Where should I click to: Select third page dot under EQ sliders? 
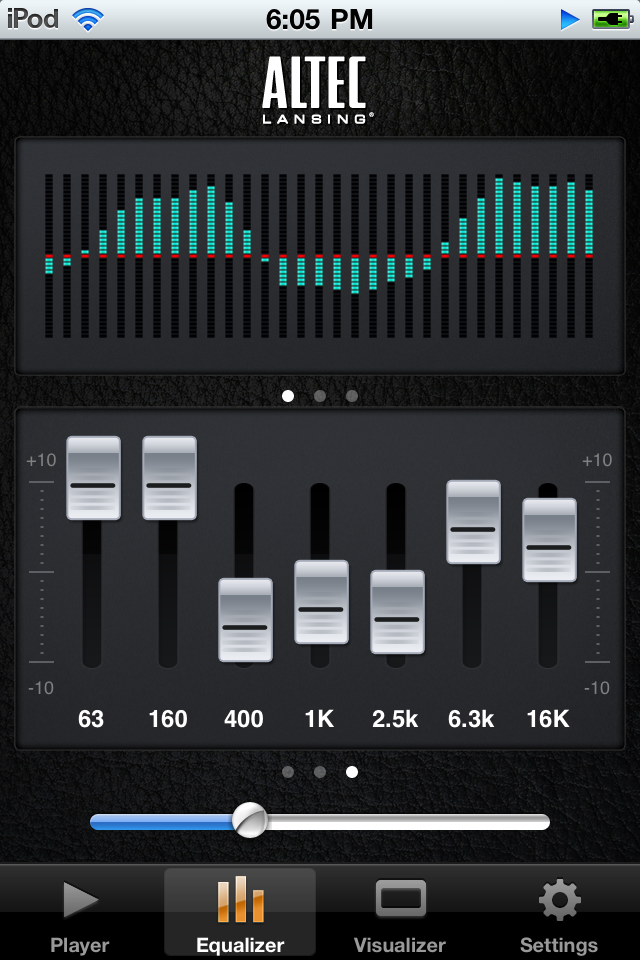pyautogui.click(x=352, y=772)
